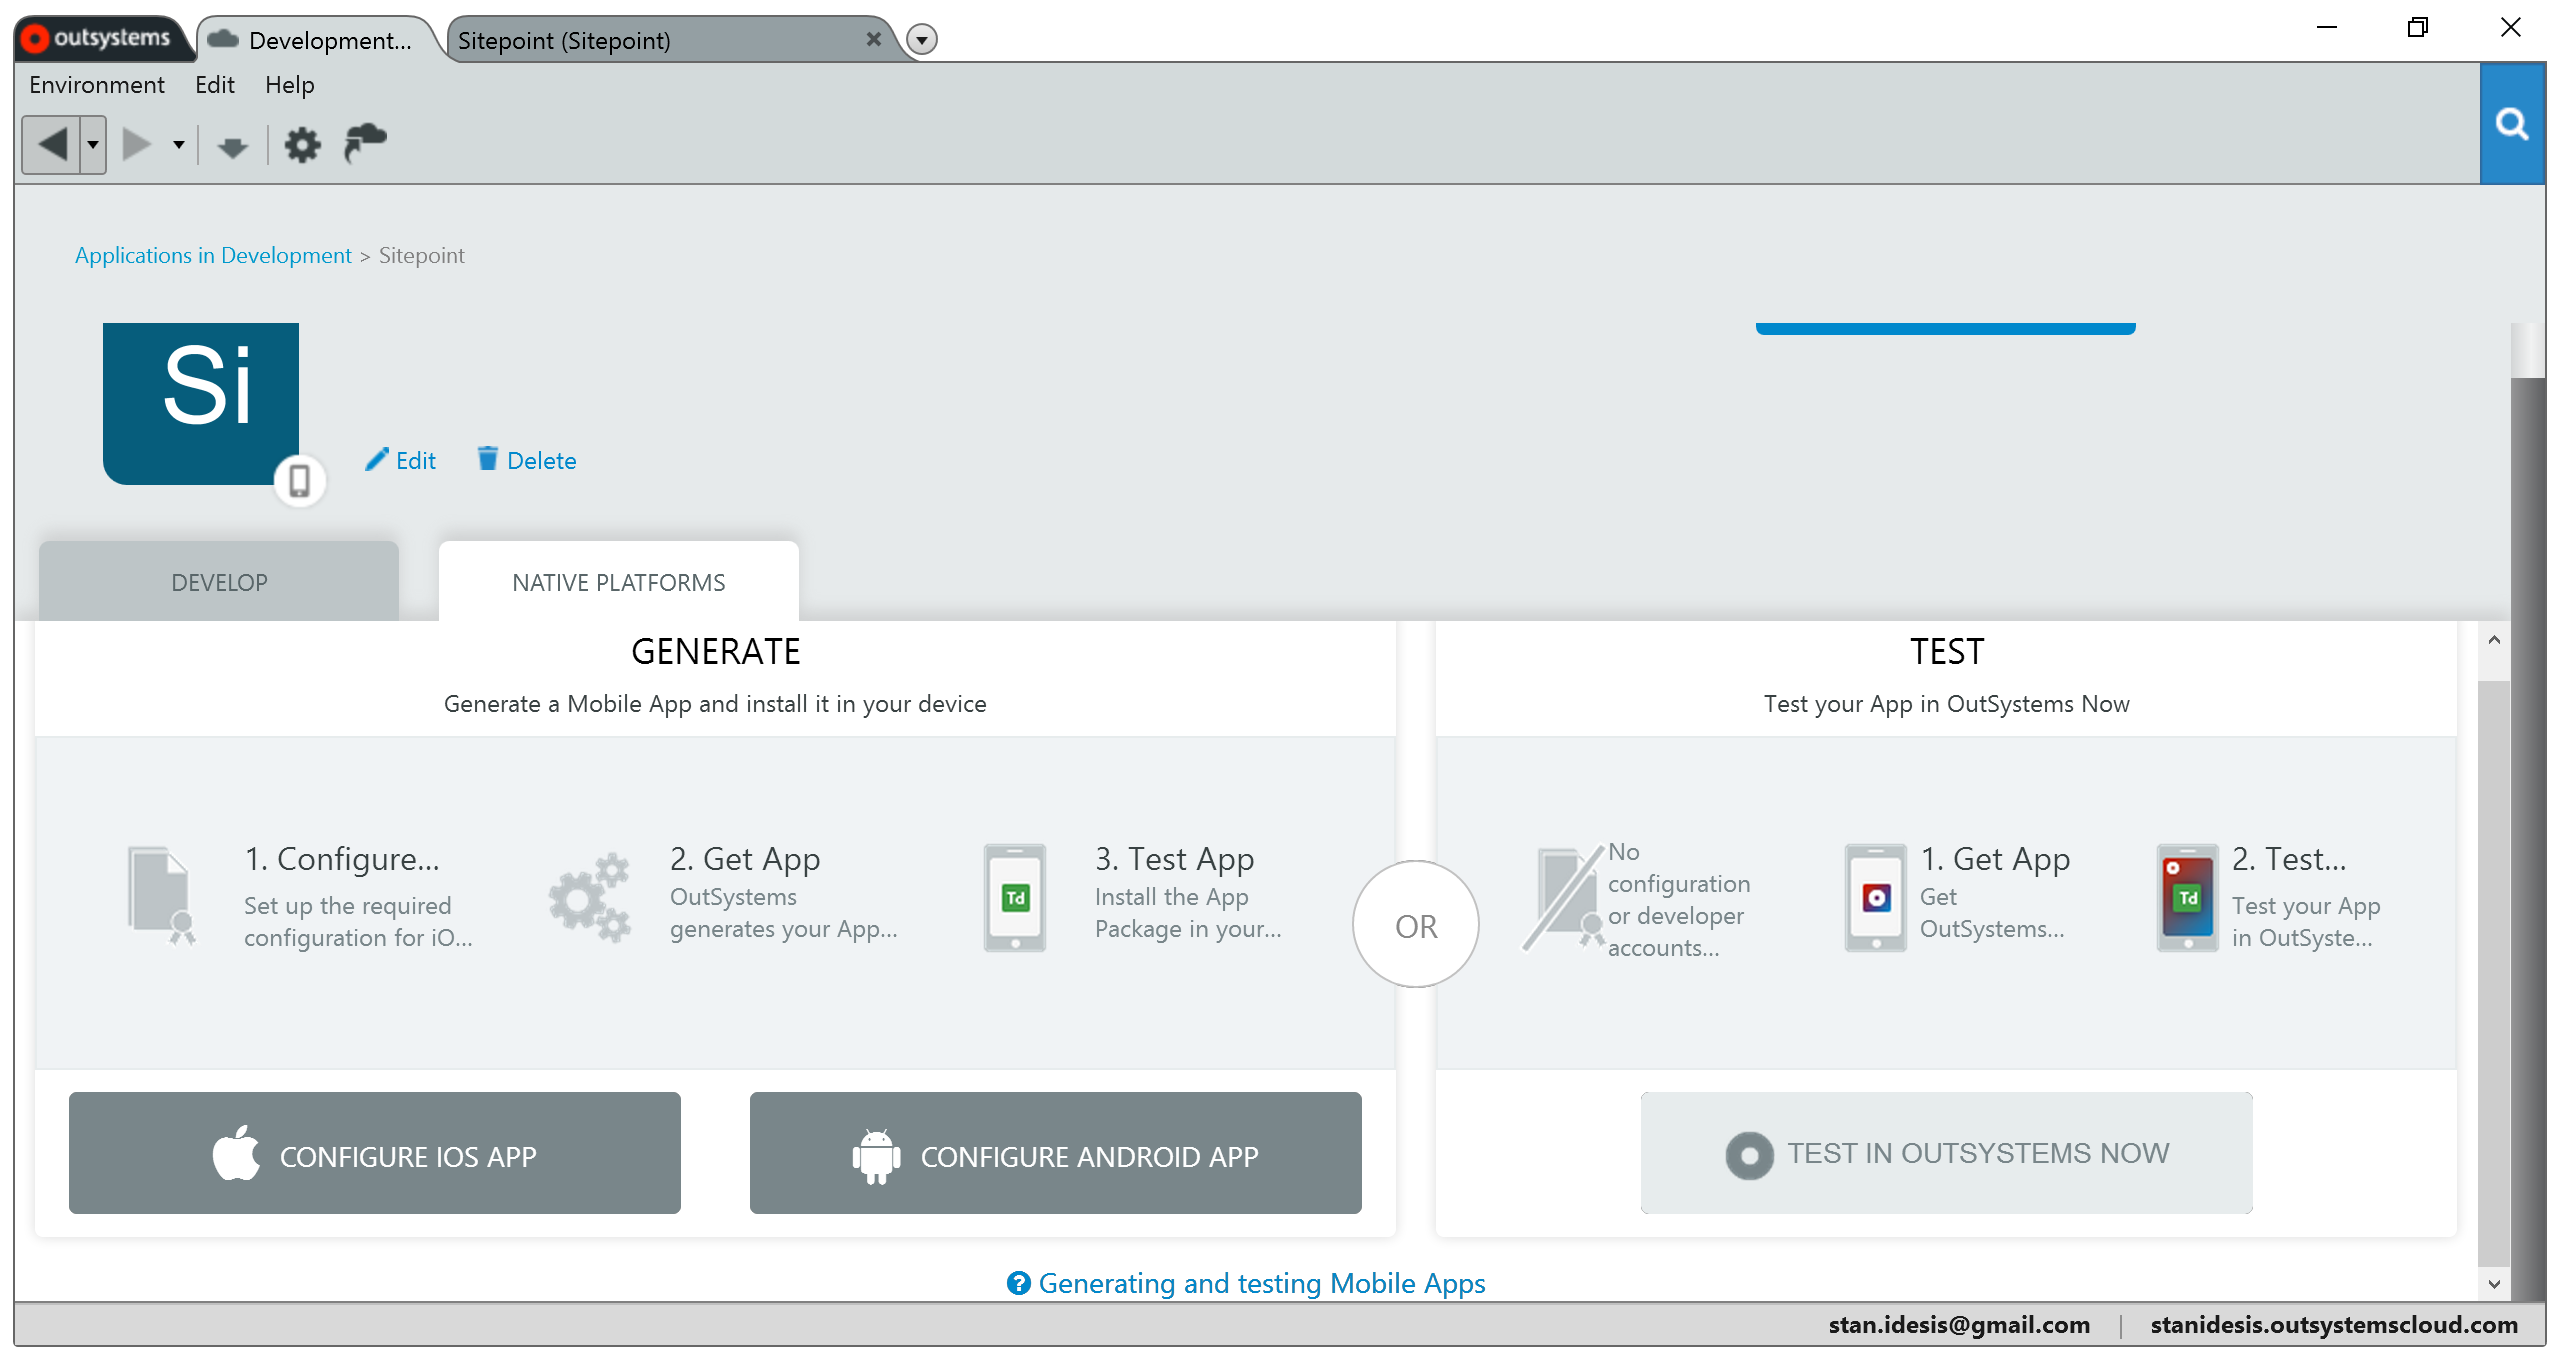This screenshot has height=1360, width=2560.
Task: Close the Sitepoint tab
Action: 873,40
